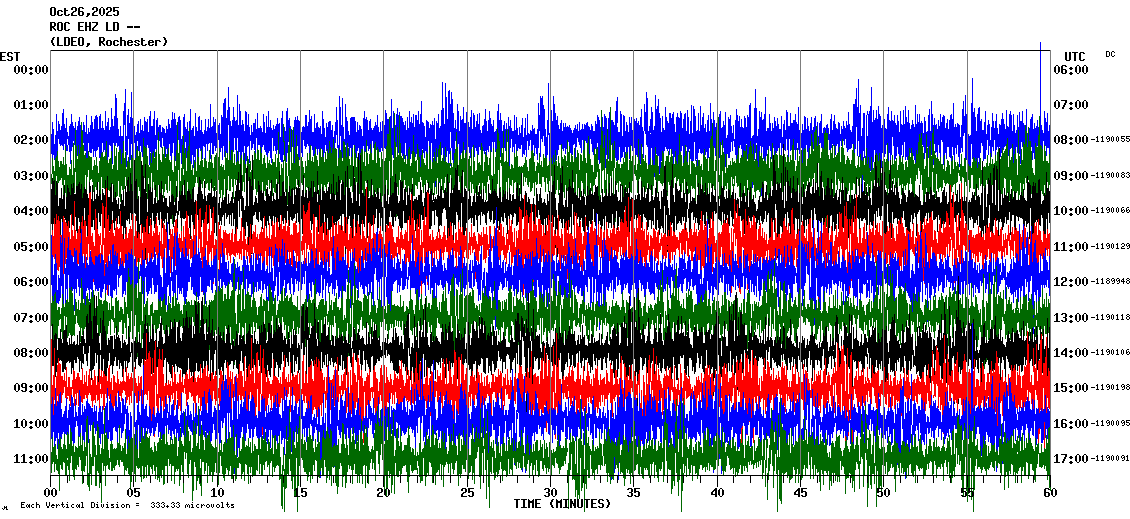The image size is (1130, 519).
Task: Click the EST "06:00" row label
Action: (31, 282)
